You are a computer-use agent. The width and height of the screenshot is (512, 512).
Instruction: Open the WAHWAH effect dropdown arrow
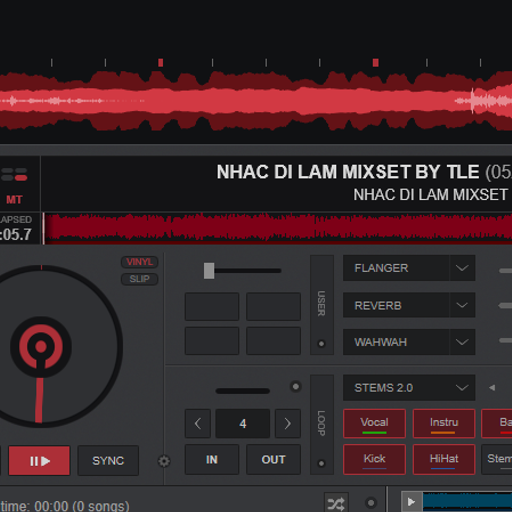point(462,342)
